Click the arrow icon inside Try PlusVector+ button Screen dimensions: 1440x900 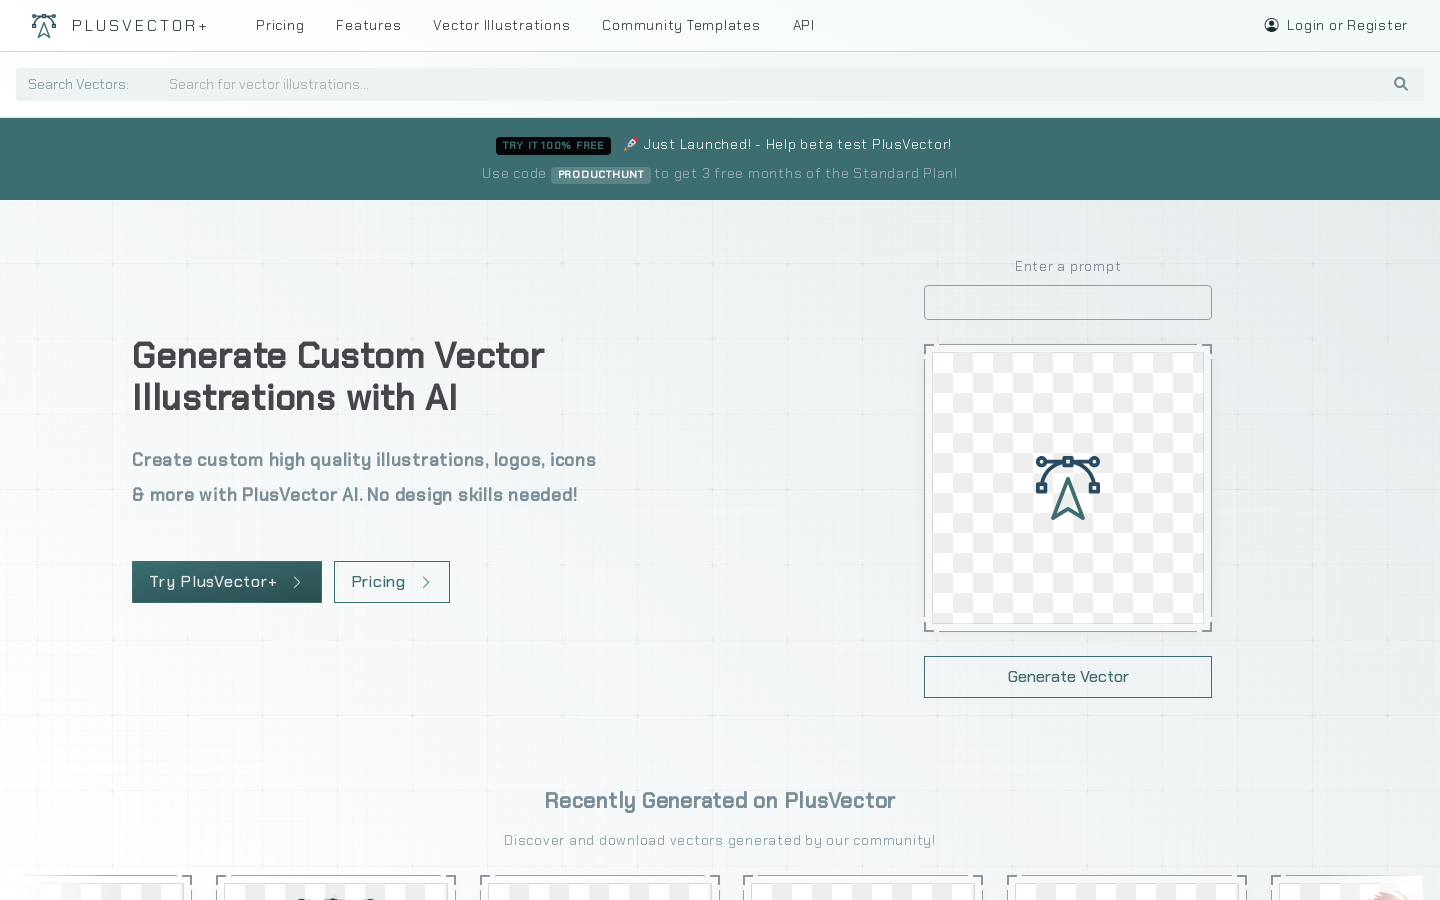pos(297,582)
